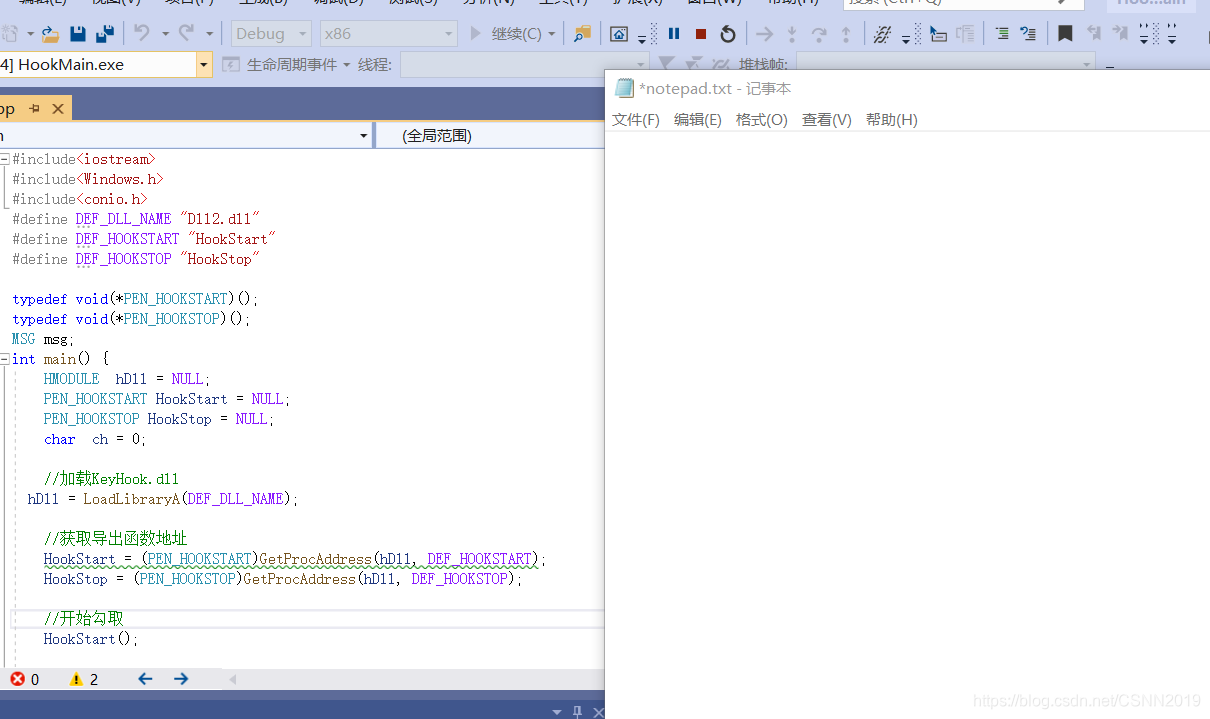Redo the last undone action
This screenshot has width=1210, height=719.
[186, 34]
